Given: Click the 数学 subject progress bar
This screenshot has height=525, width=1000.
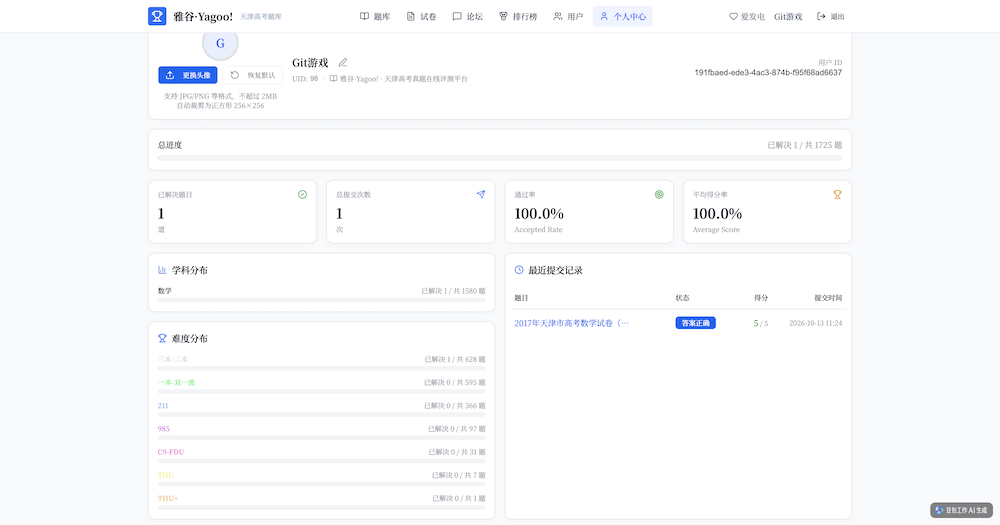Looking at the screenshot, I should point(321,300).
